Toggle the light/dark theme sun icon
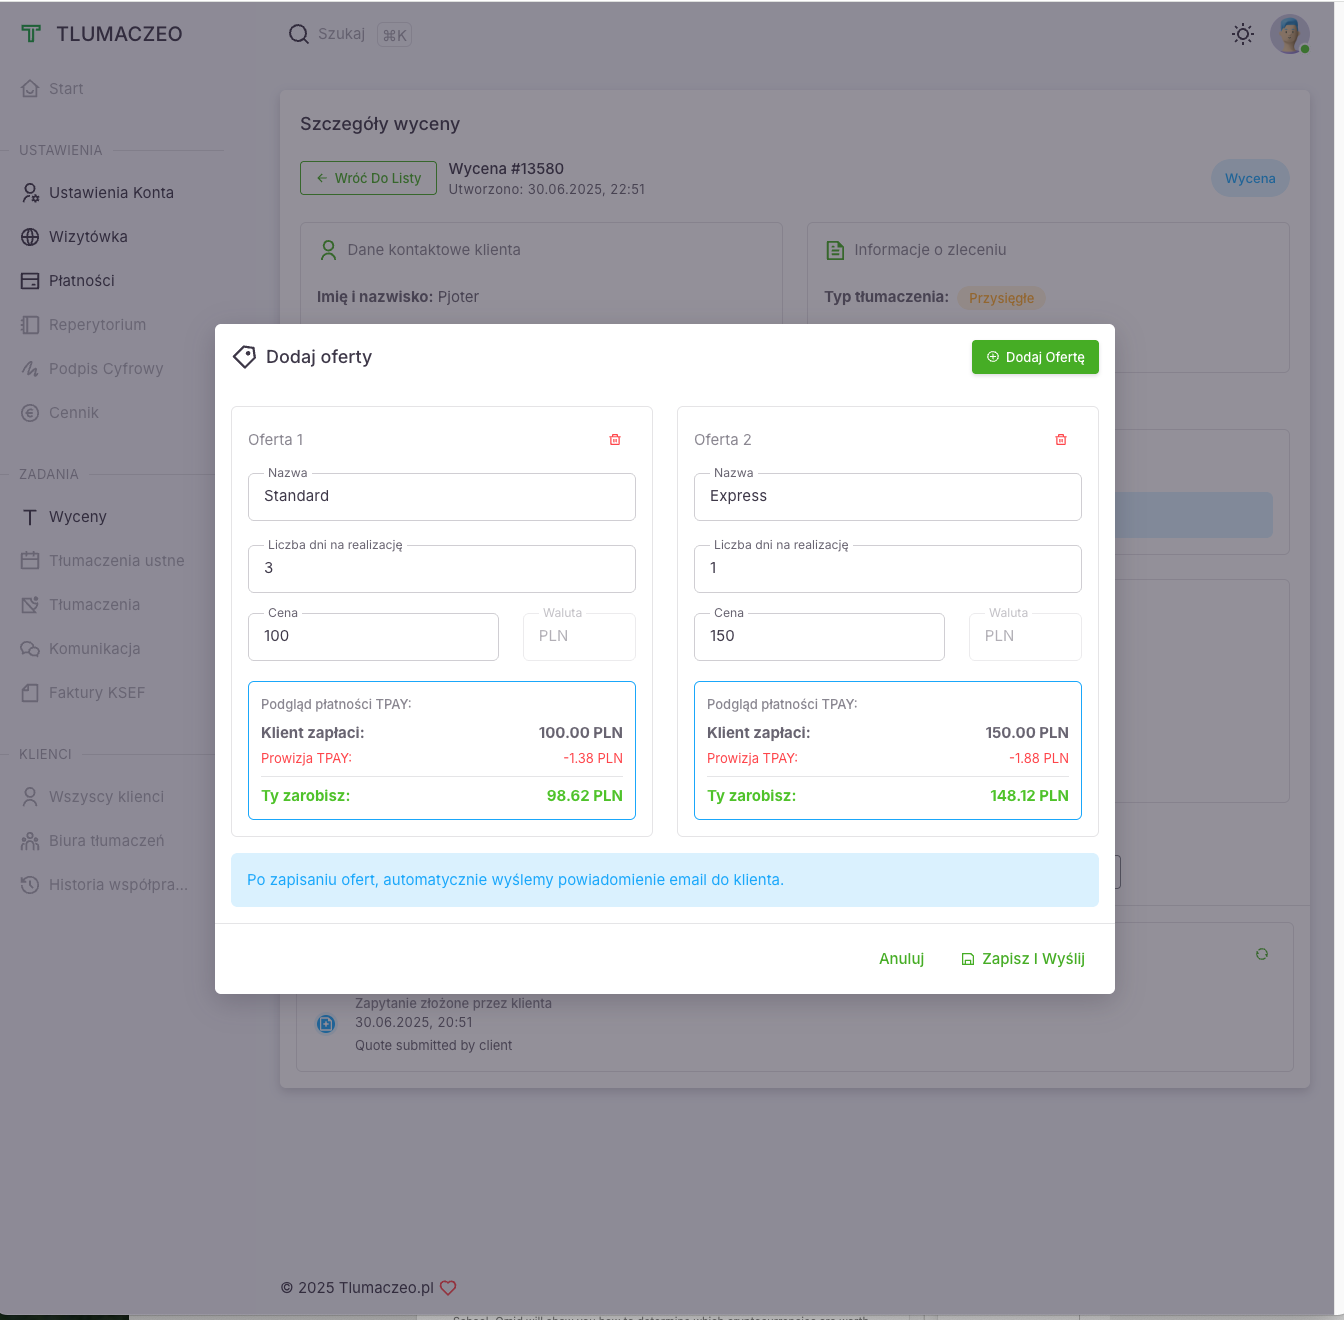 coord(1243,34)
